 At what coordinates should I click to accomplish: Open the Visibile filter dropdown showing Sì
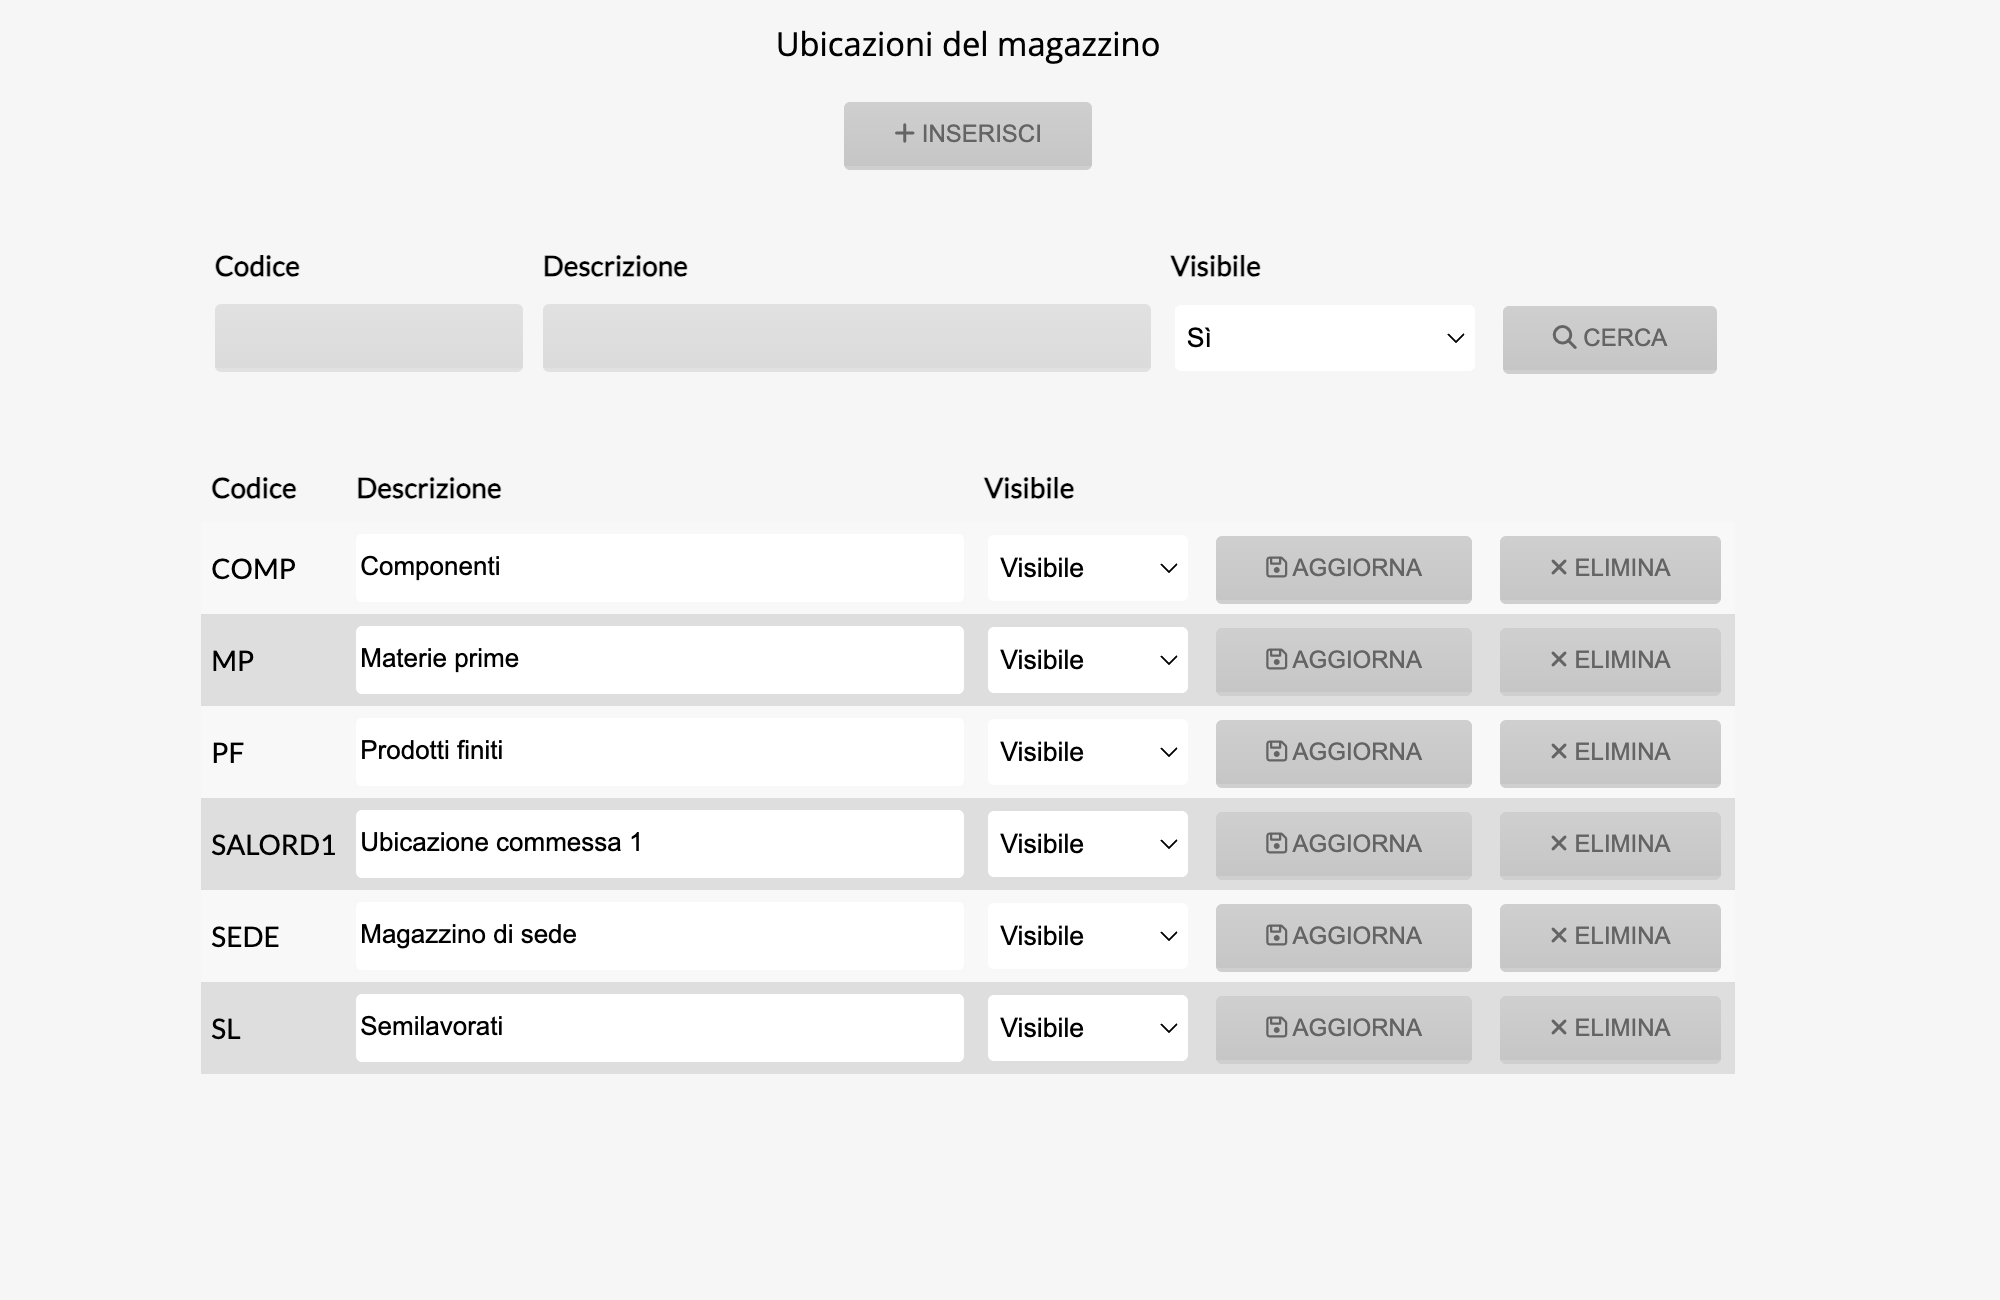(1324, 338)
